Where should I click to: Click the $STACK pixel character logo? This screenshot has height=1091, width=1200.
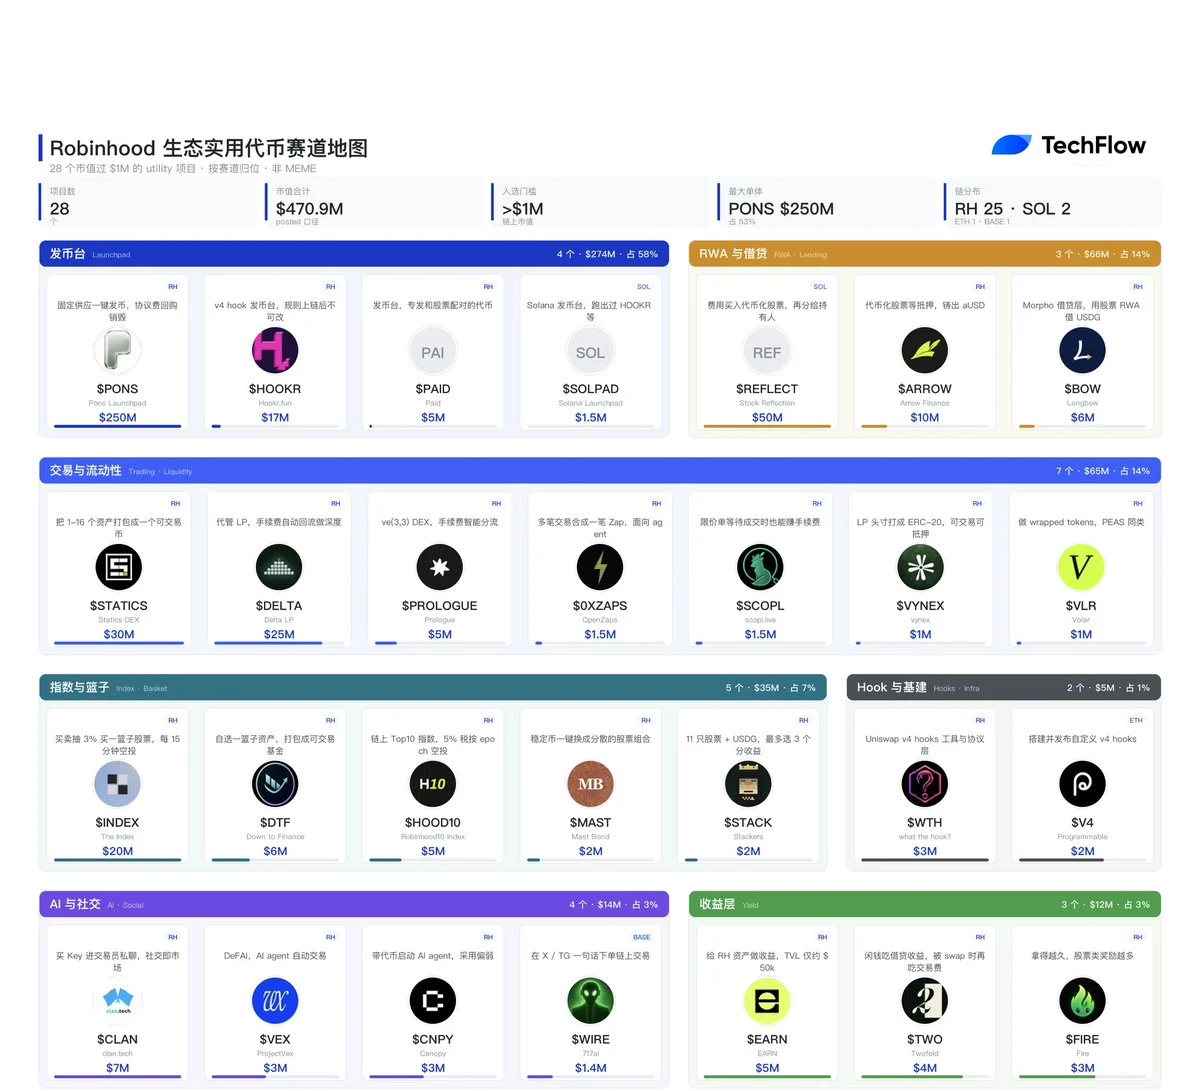748,785
